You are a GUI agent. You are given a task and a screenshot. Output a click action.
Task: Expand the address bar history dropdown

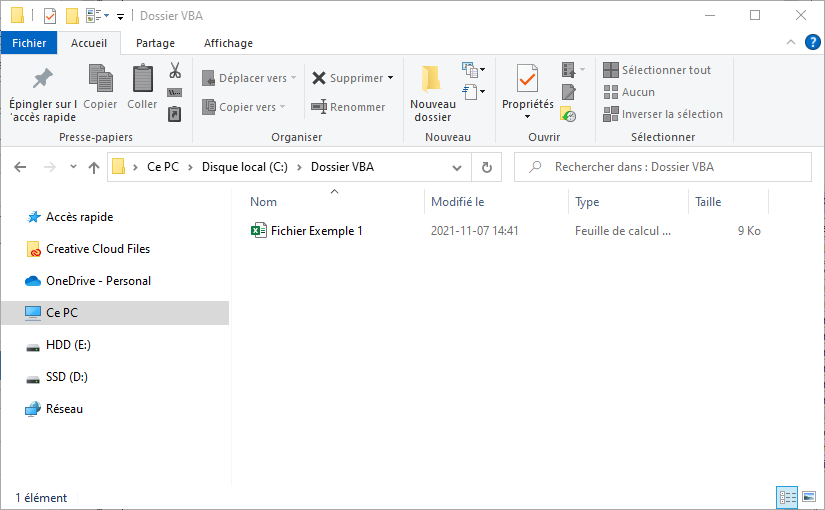click(x=457, y=167)
